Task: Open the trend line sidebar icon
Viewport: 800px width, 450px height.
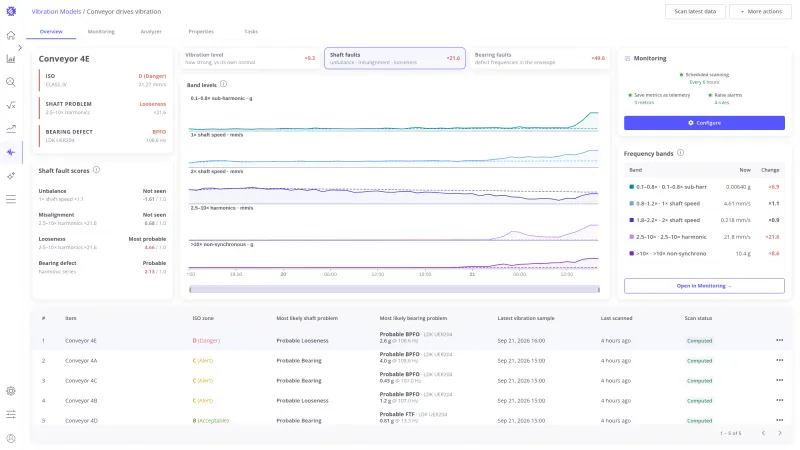Action: 11,129
